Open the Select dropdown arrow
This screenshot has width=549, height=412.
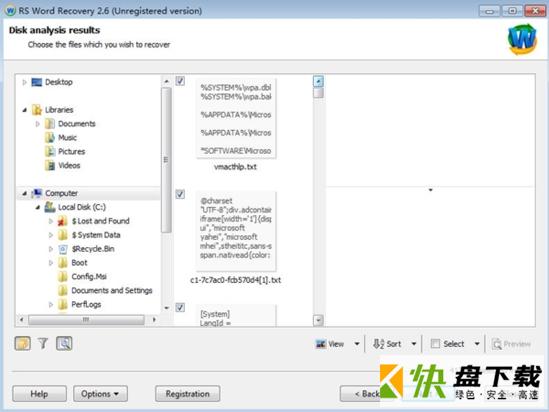[x=477, y=344]
